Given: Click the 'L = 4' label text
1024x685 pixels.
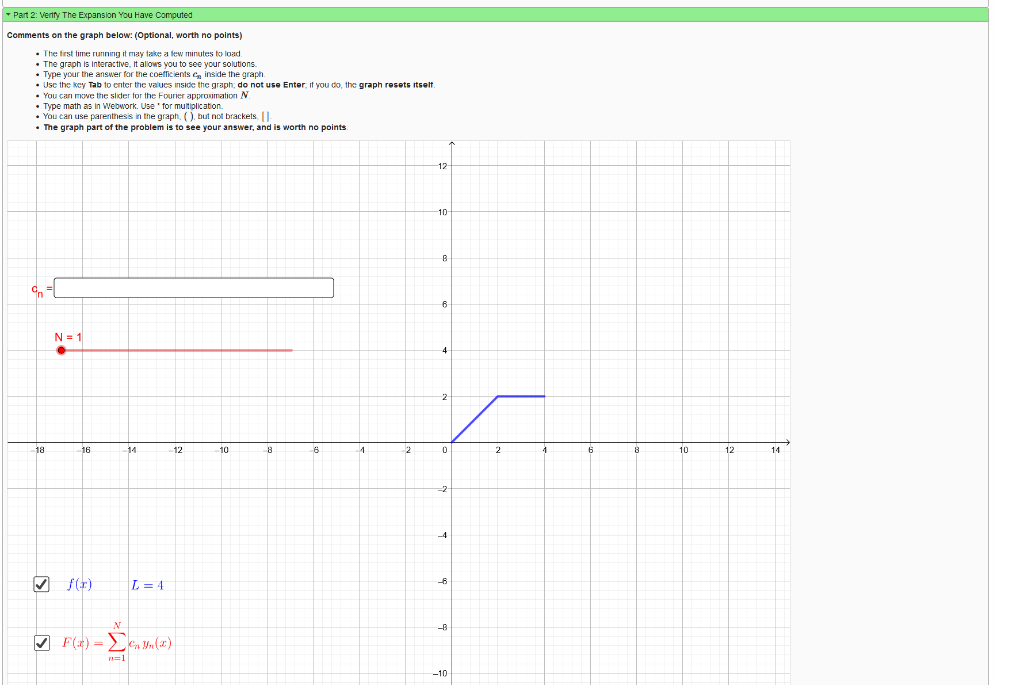Looking at the screenshot, I should point(147,585).
